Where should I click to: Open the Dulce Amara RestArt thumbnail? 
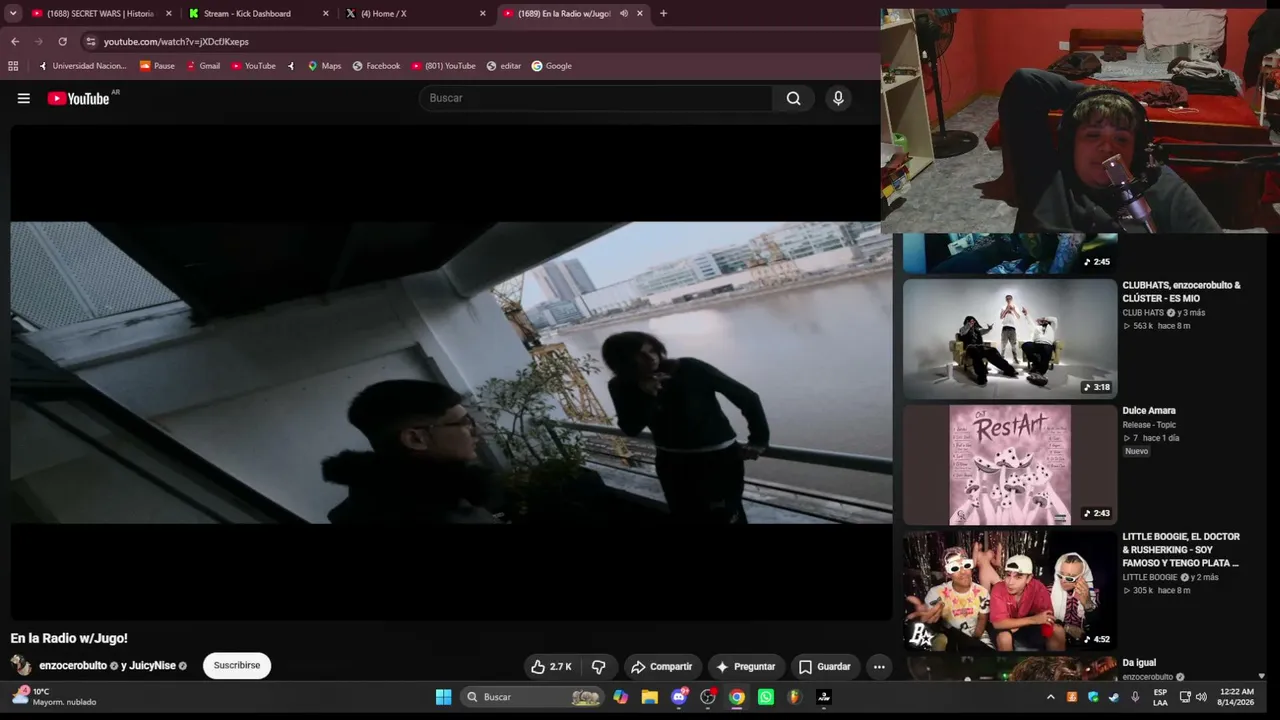click(1010, 465)
